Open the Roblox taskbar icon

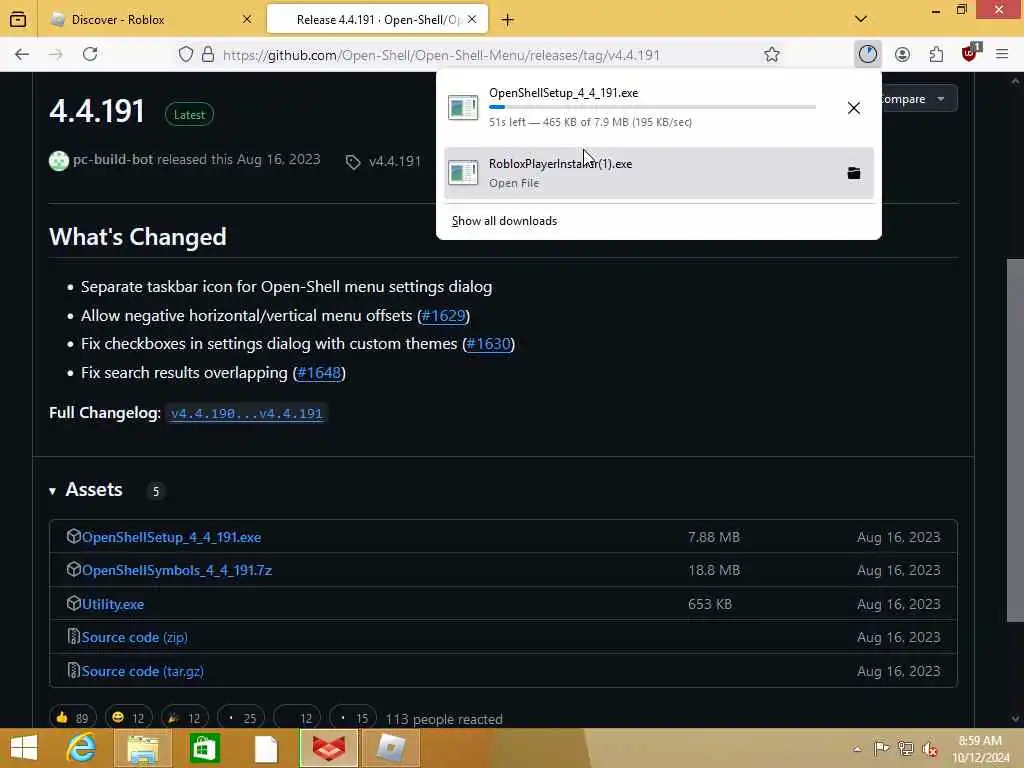point(391,748)
